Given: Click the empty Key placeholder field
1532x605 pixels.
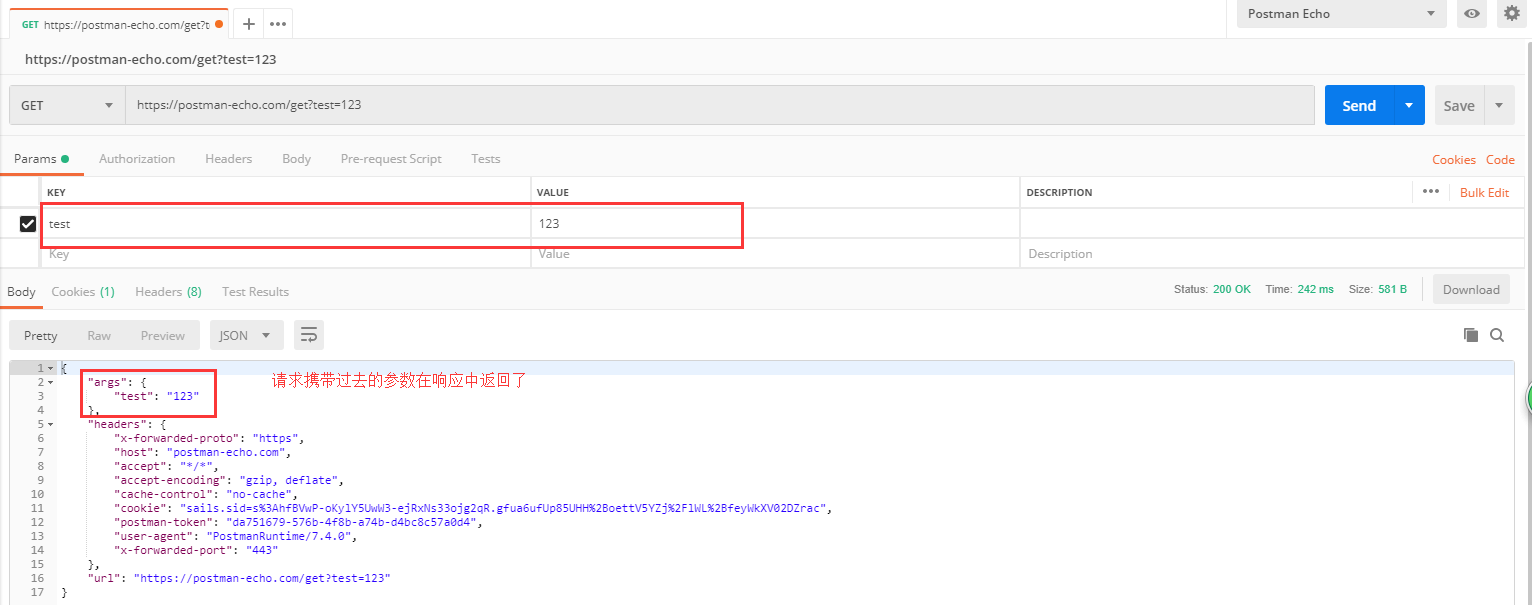Looking at the screenshot, I should pos(285,254).
